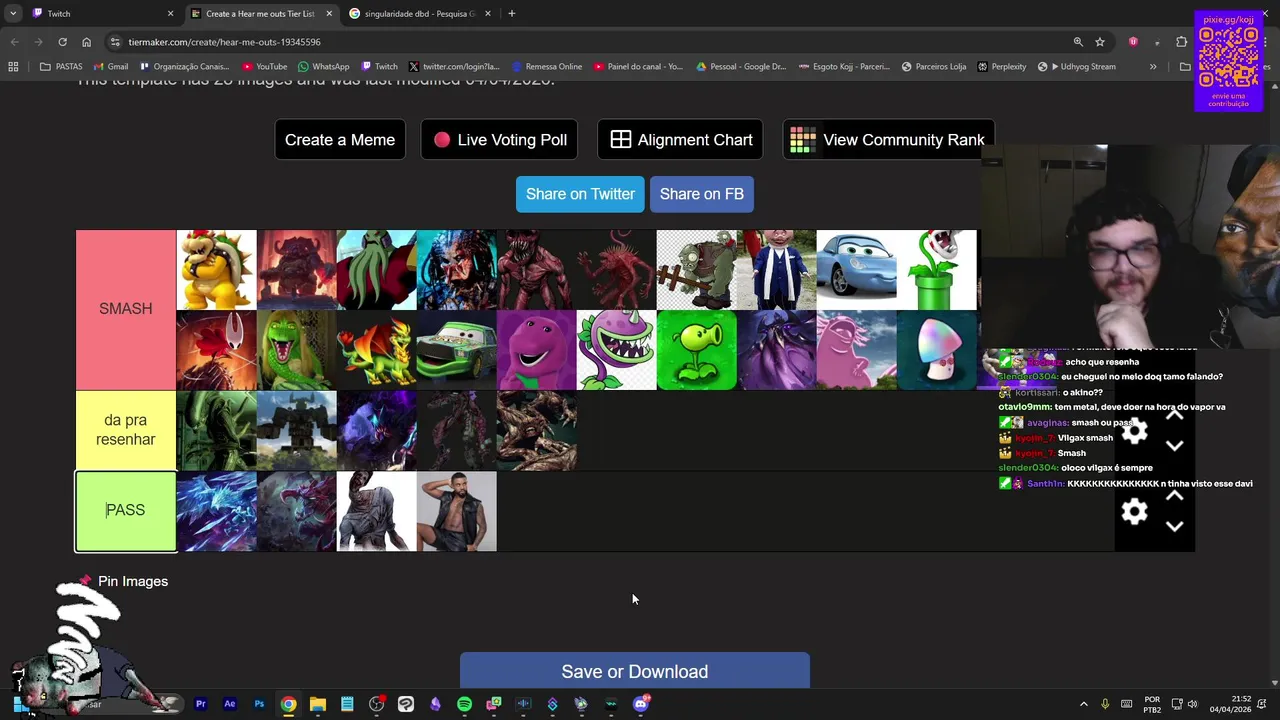Show hidden system tray icons
Image resolution: width=1280 pixels, height=720 pixels.
[1083, 704]
